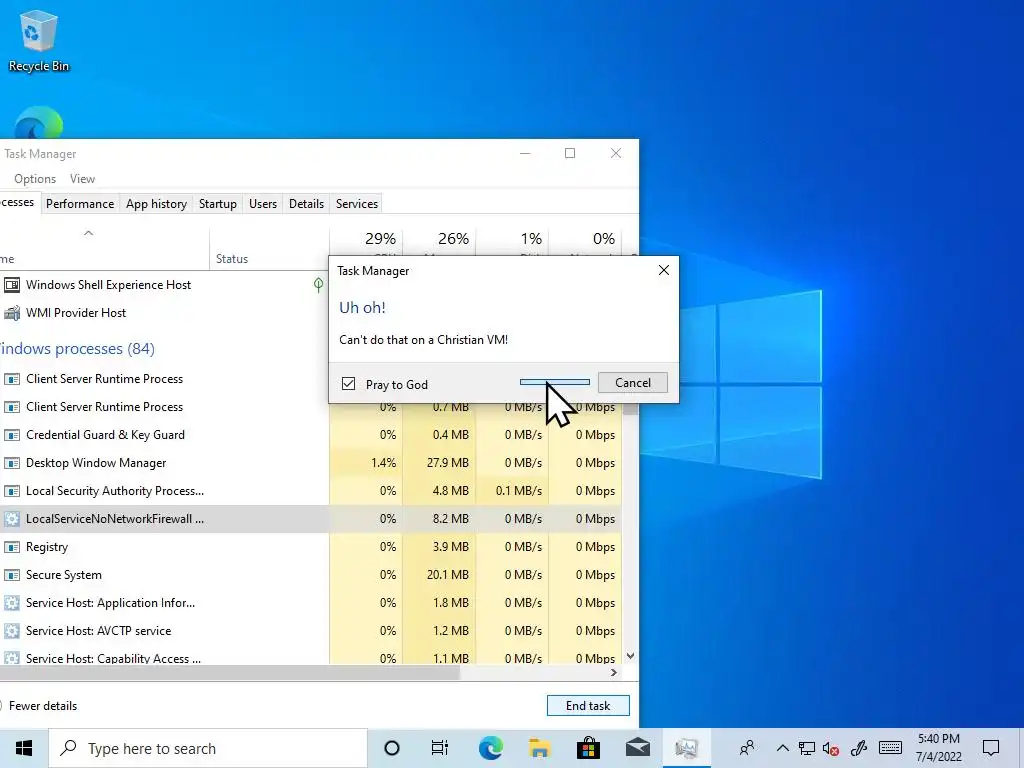
Task: Open Microsoft Store from the taskbar
Action: [x=588, y=748]
